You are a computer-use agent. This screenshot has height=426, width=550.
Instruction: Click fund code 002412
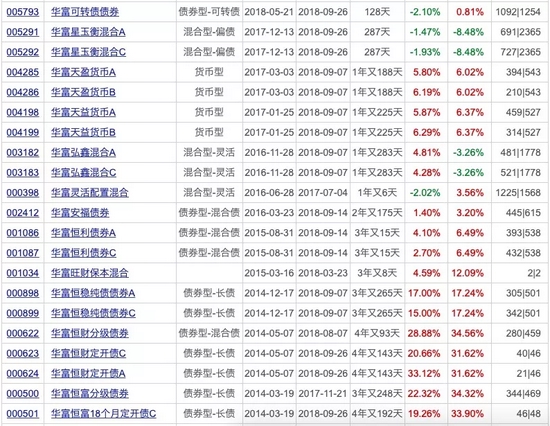tap(23, 213)
